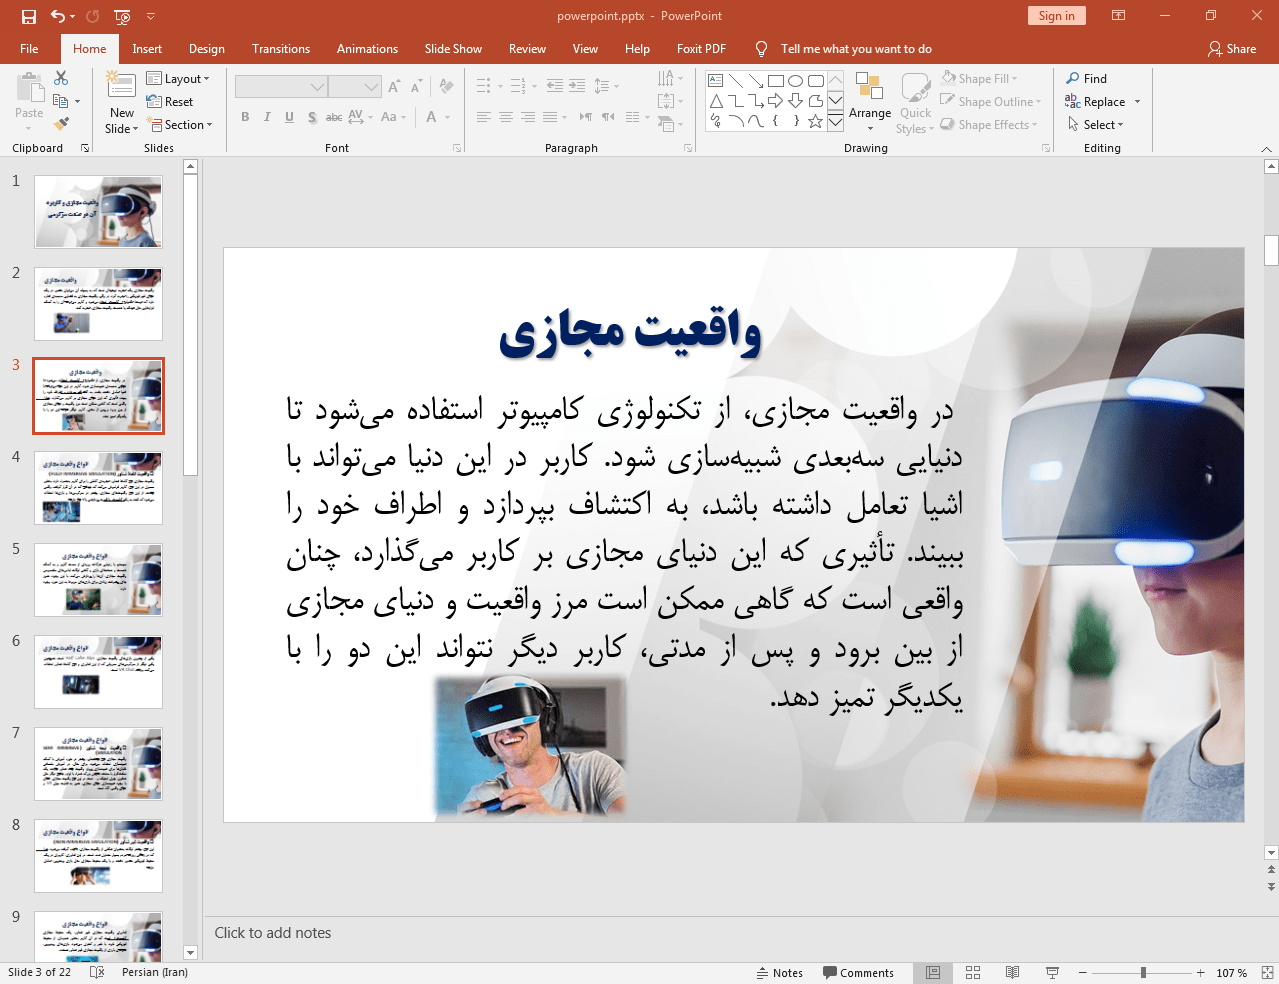Select slide 5 thumbnail in the slide panel

point(98,580)
